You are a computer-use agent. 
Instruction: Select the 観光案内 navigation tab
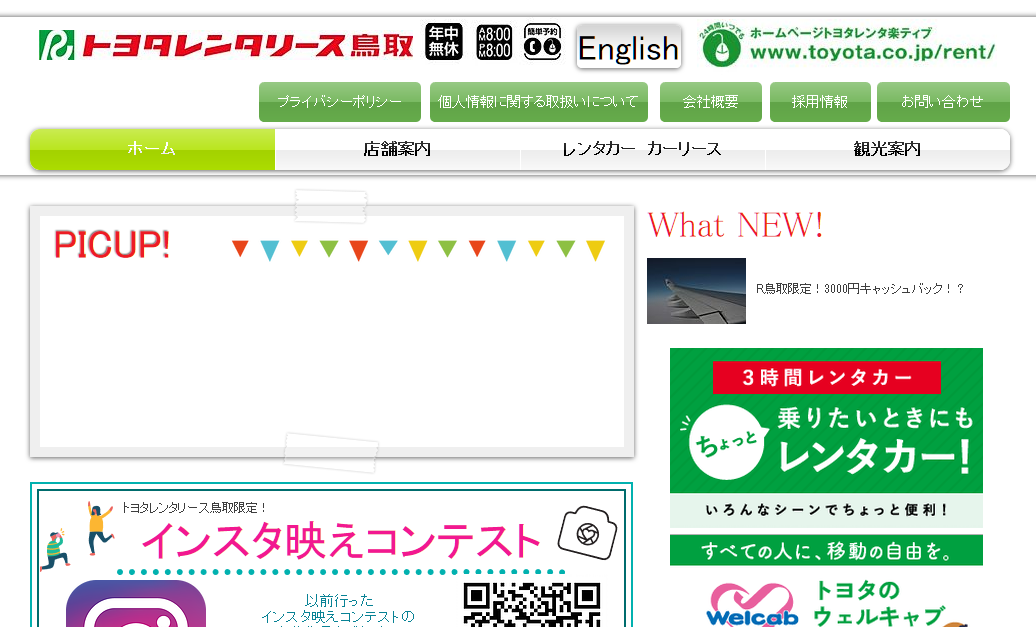[x=887, y=149]
